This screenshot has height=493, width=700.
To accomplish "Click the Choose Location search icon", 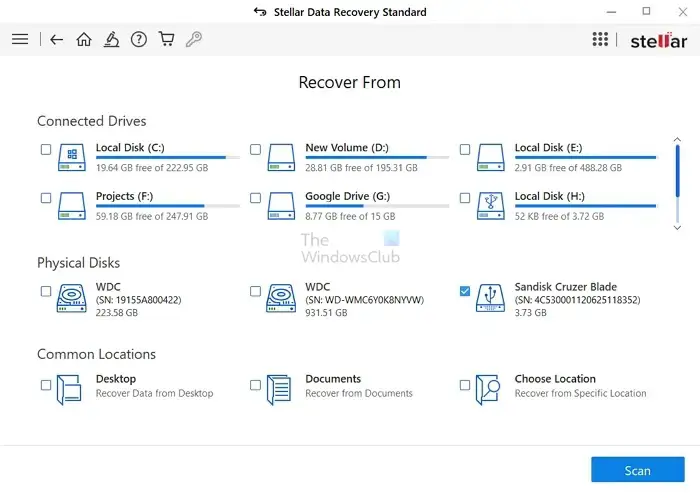I will (x=488, y=389).
